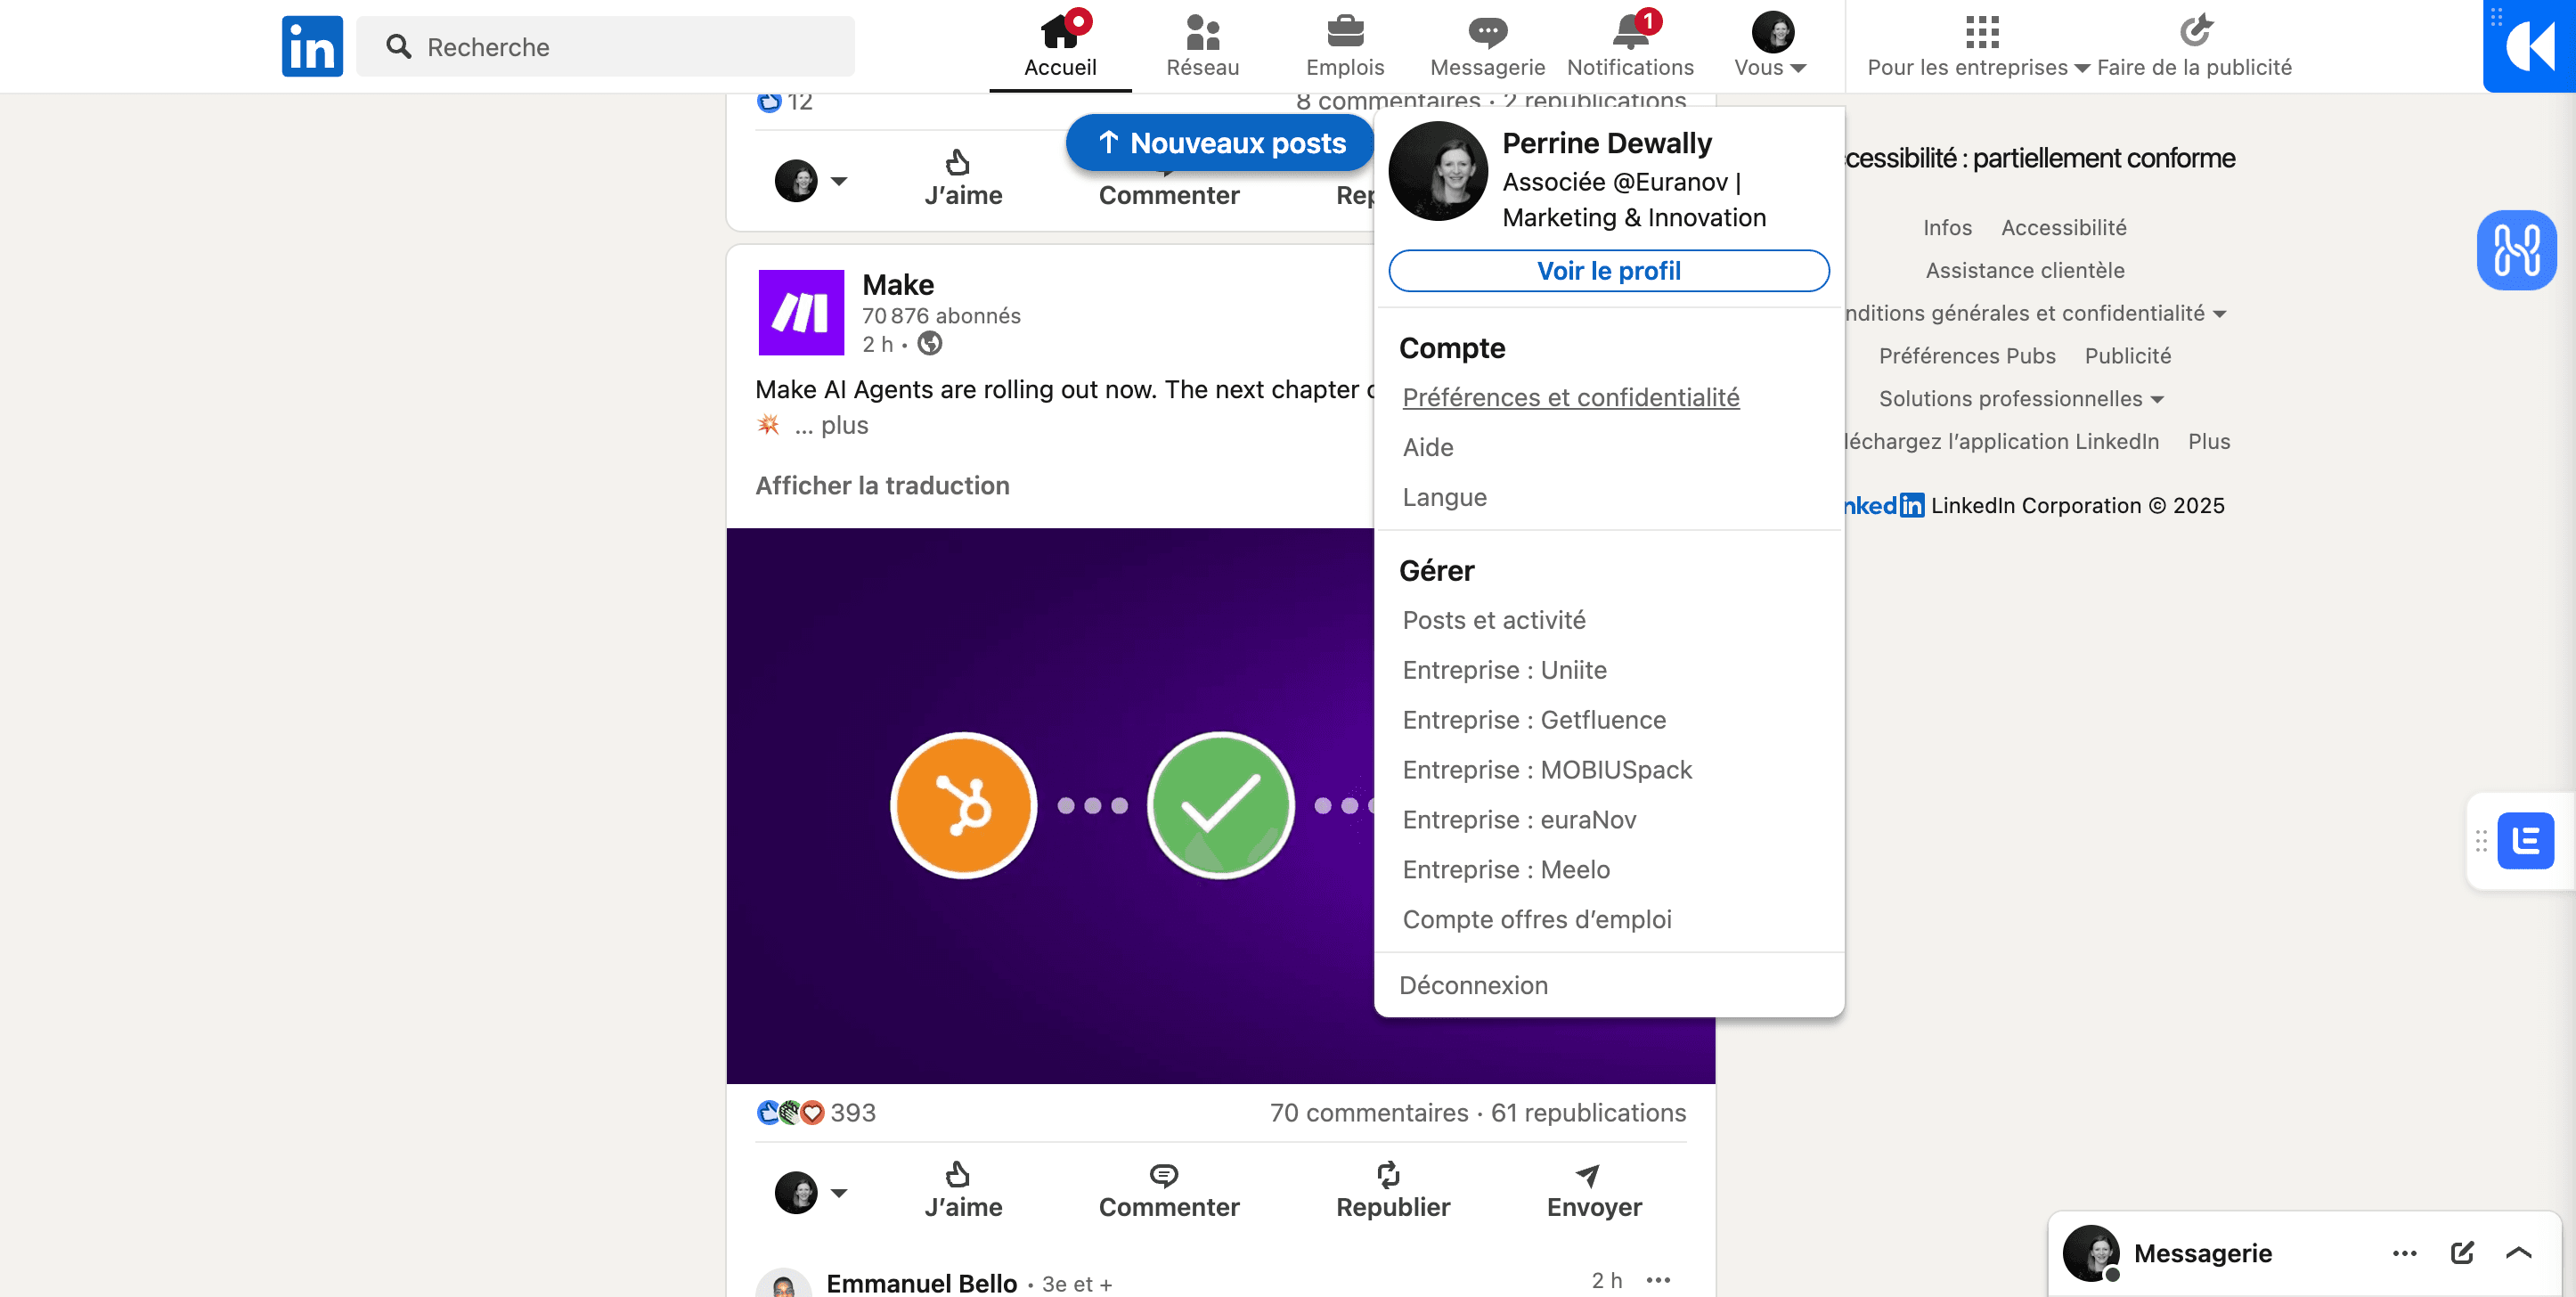The image size is (2576, 1297).
Task: Open Entreprise : Getfluence page
Action: tap(1534, 720)
